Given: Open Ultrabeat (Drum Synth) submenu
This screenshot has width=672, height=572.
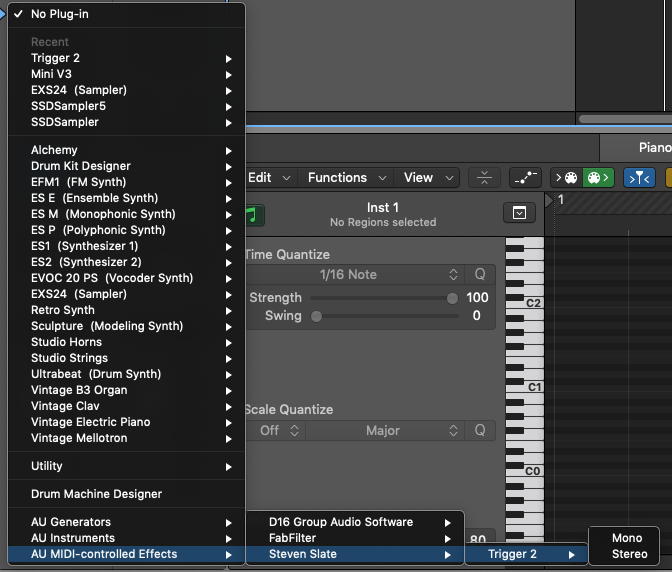Looking at the screenshot, I should pos(126,374).
